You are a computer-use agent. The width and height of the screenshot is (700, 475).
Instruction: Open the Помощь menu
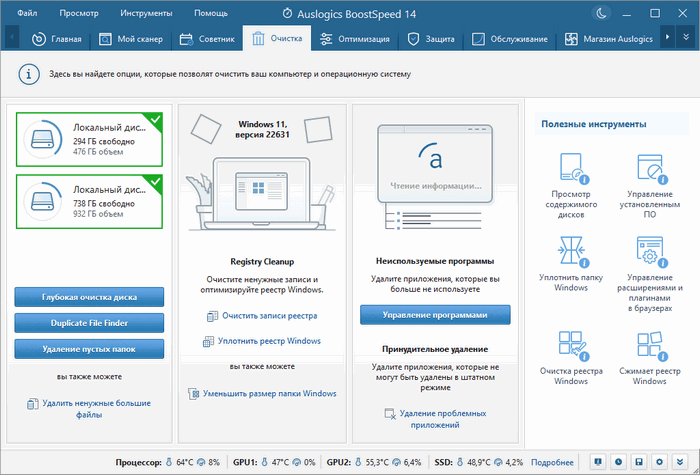(211, 13)
